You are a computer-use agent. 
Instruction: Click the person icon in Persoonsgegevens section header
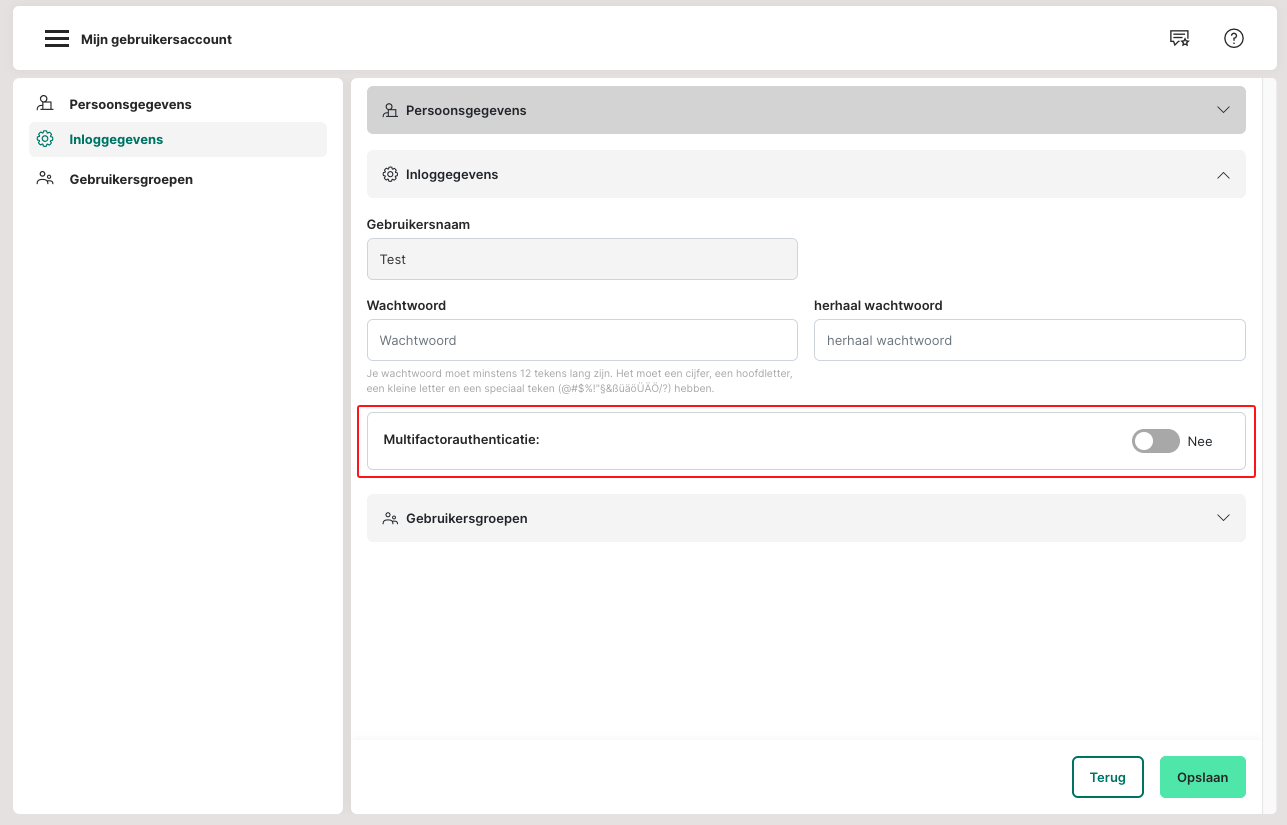point(390,110)
